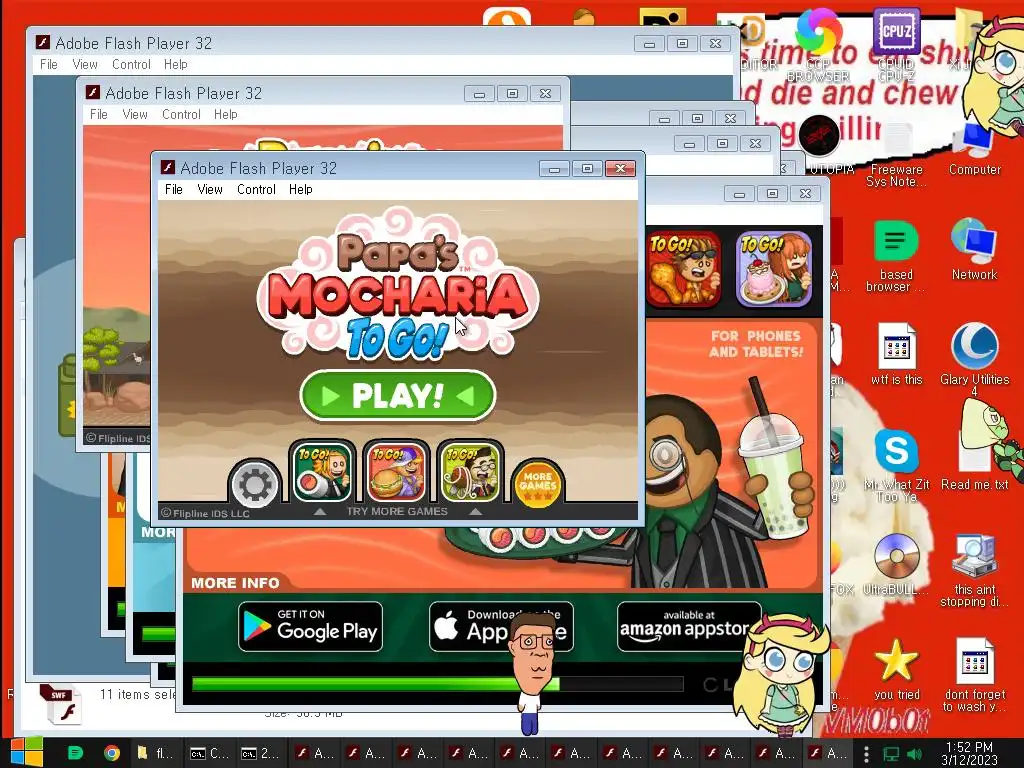
Task: Open Google Chrome from the taskbar
Action: 112,753
